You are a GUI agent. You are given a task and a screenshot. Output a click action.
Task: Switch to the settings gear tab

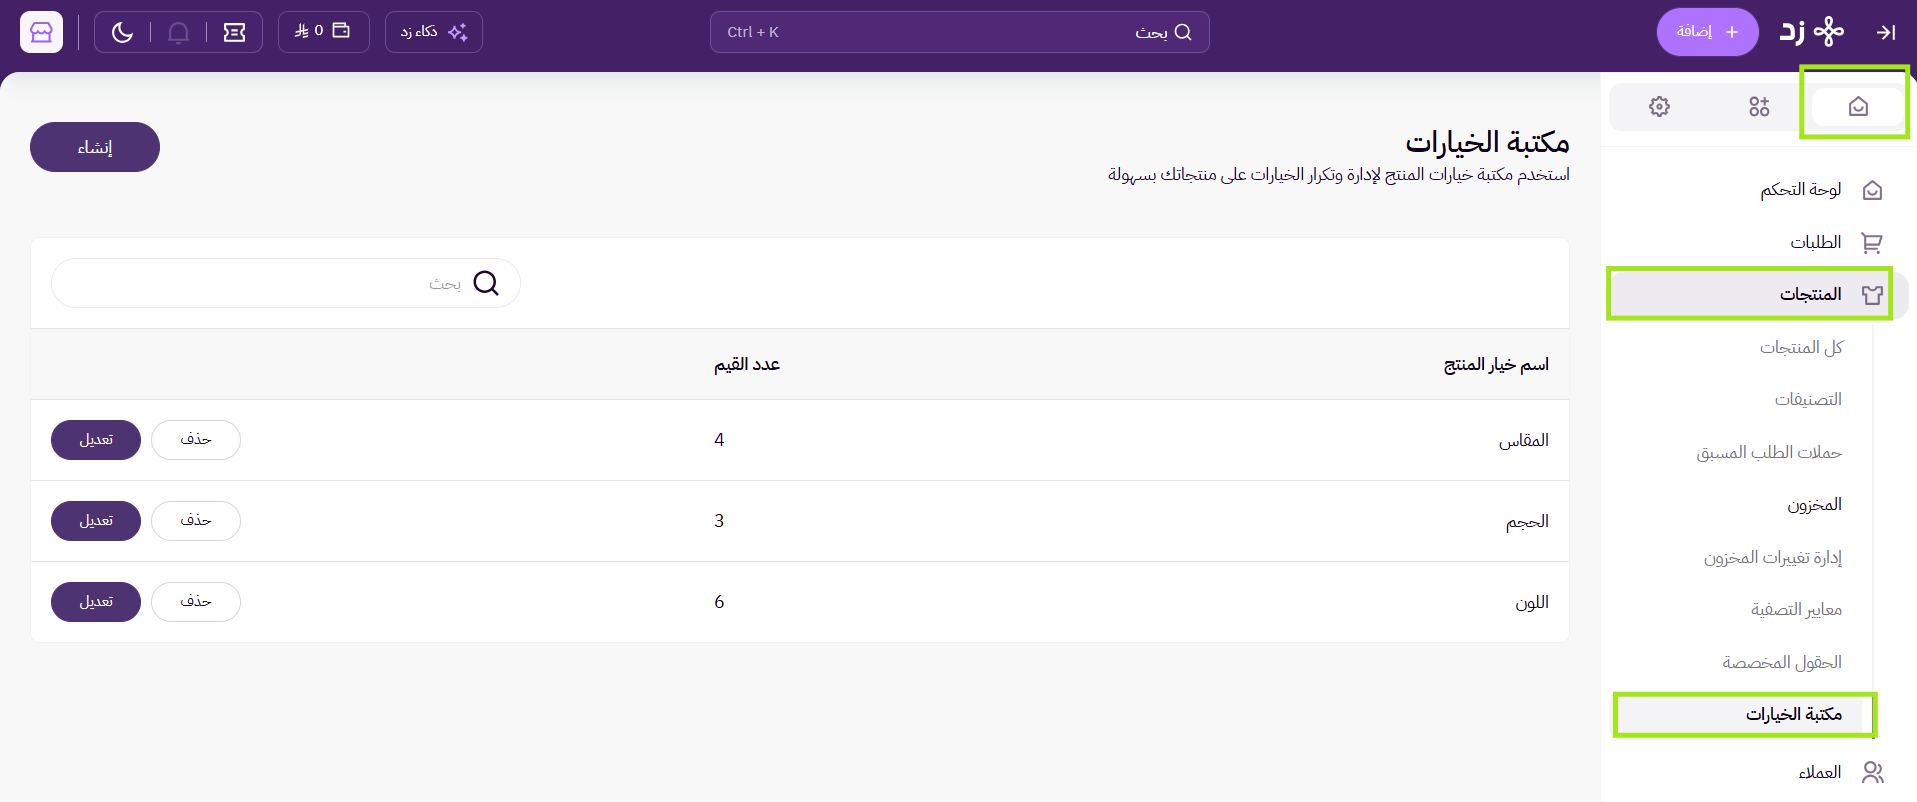(x=1659, y=107)
